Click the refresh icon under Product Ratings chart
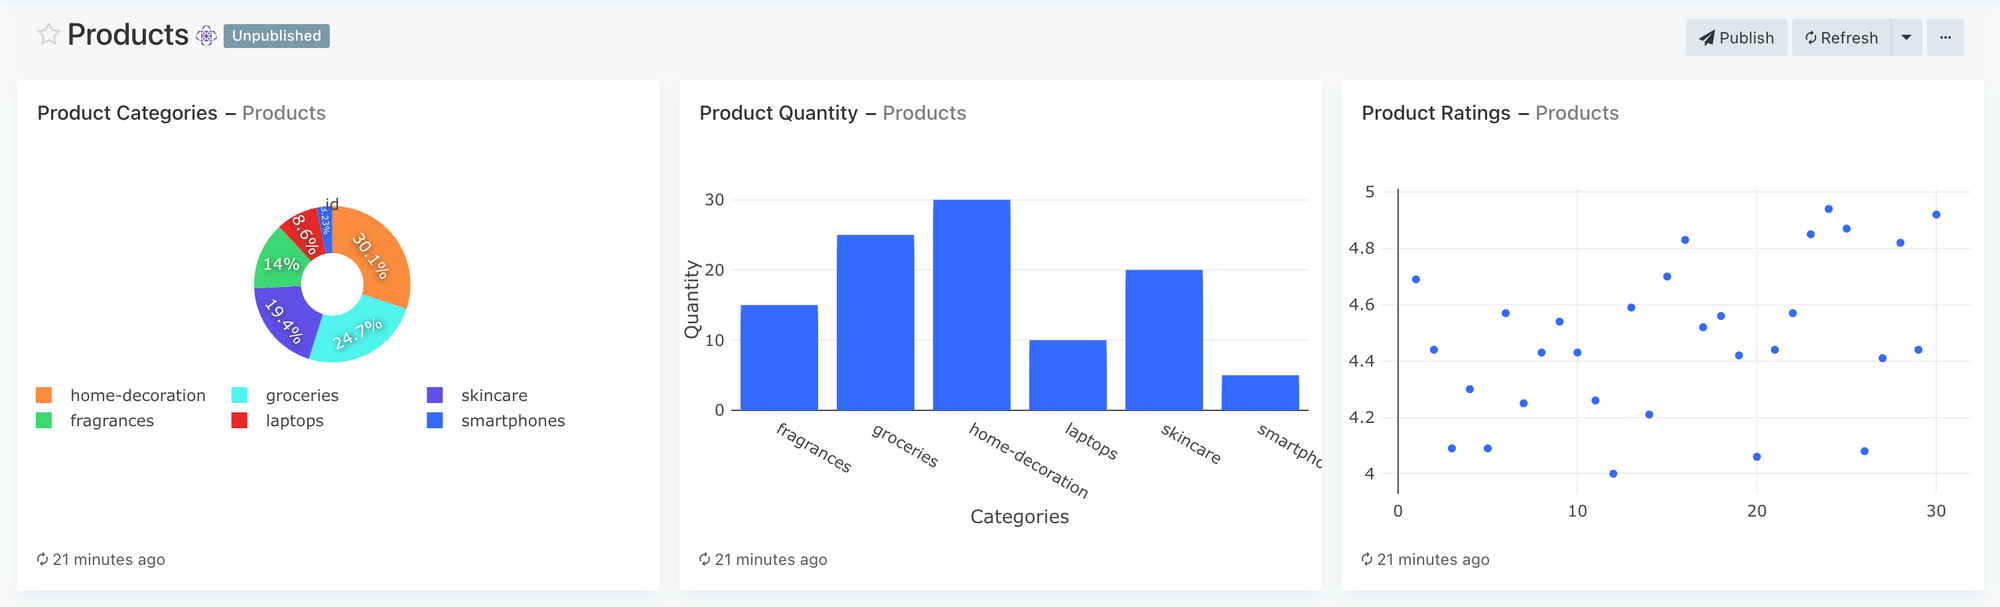The width and height of the screenshot is (2000, 607). coord(1368,559)
